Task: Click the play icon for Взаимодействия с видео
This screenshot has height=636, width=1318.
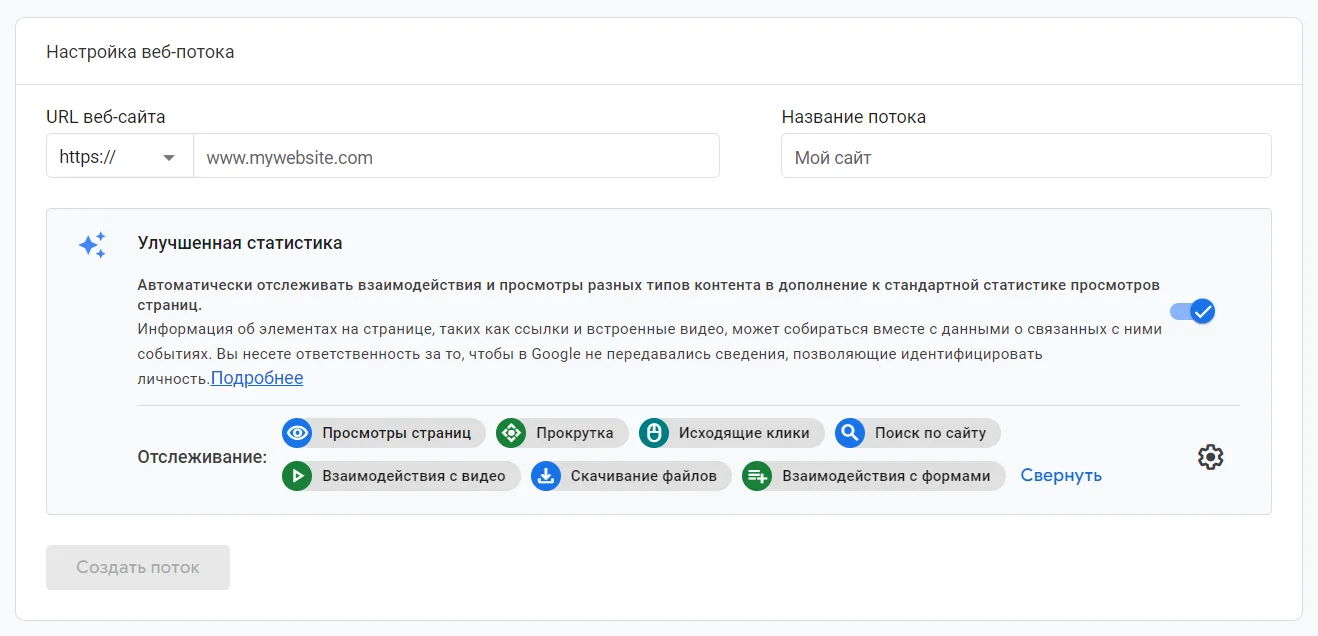Action: 297,476
